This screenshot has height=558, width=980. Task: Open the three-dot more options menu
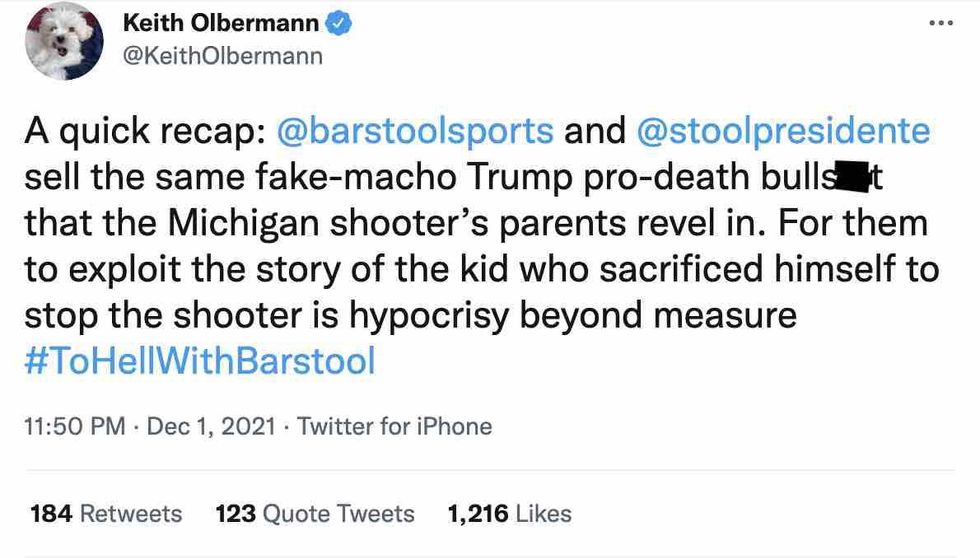coord(940,22)
